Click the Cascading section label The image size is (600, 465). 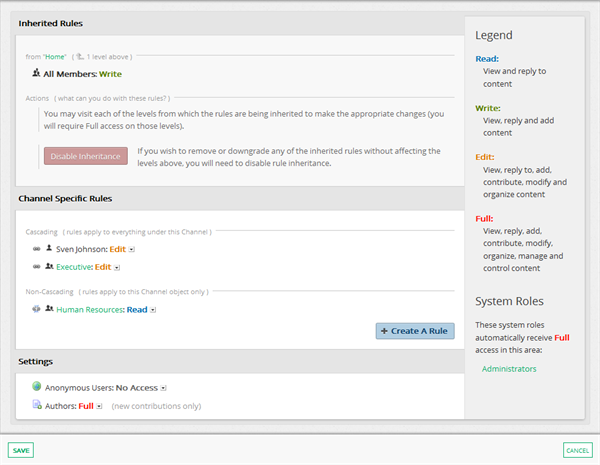click(x=41, y=232)
